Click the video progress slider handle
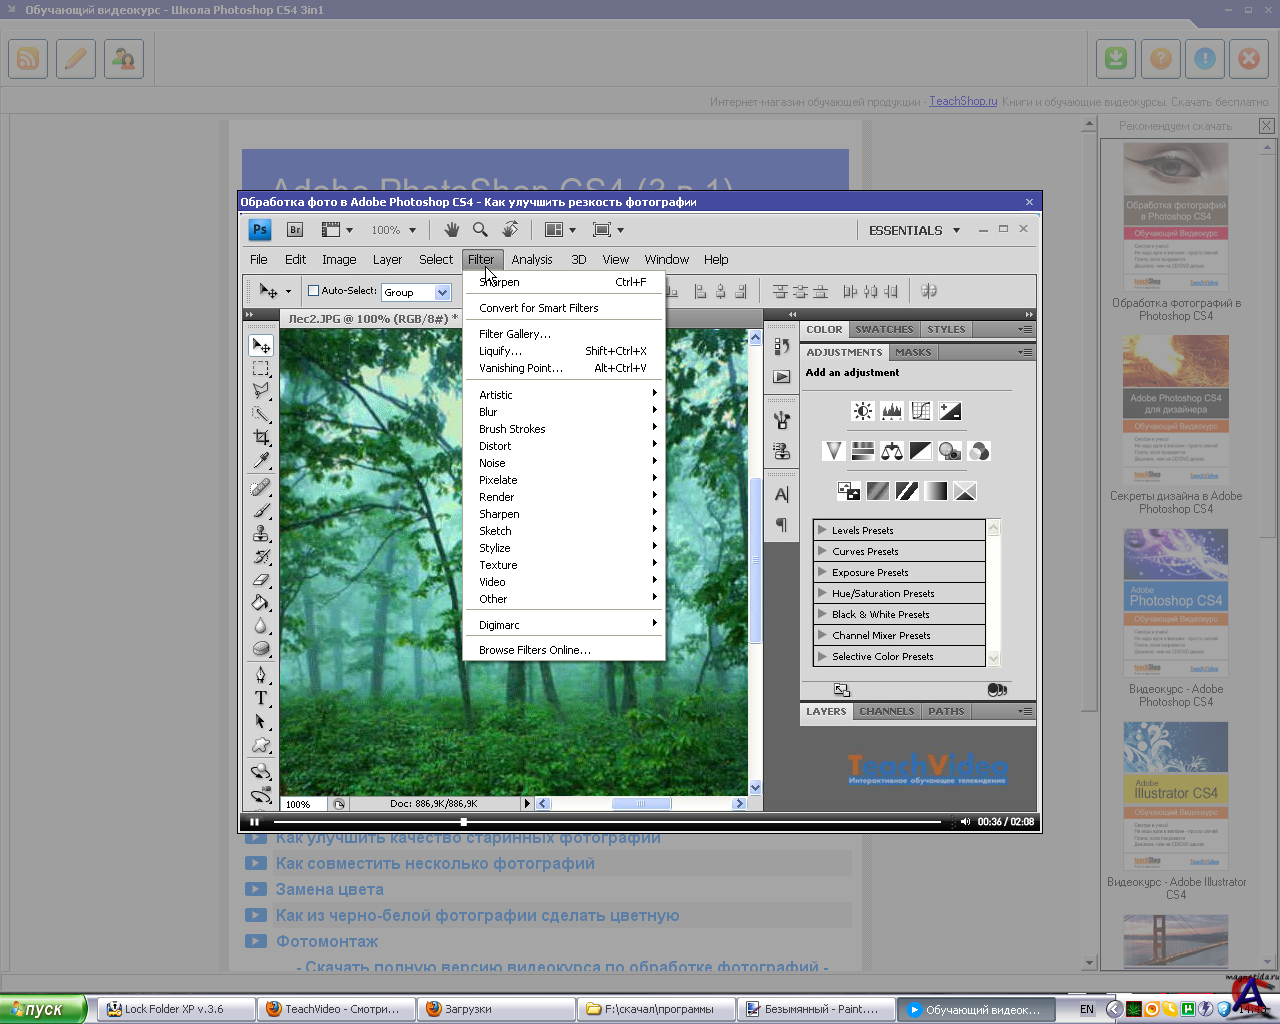Screen dimensions: 1280x1024 click(464, 822)
